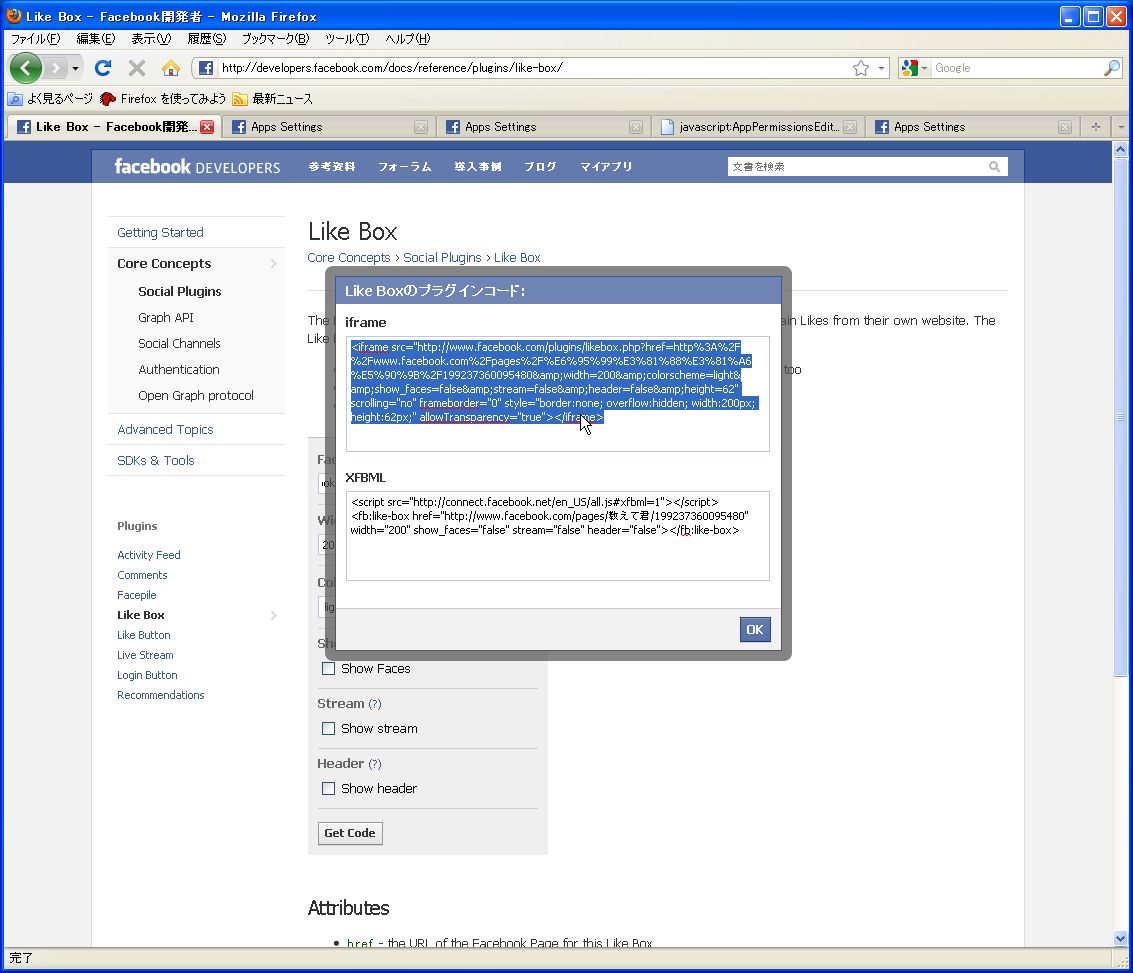Viewport: 1133px width, 973px height.
Task: Click the Social Plugins breadcrumb link
Action: 442,258
